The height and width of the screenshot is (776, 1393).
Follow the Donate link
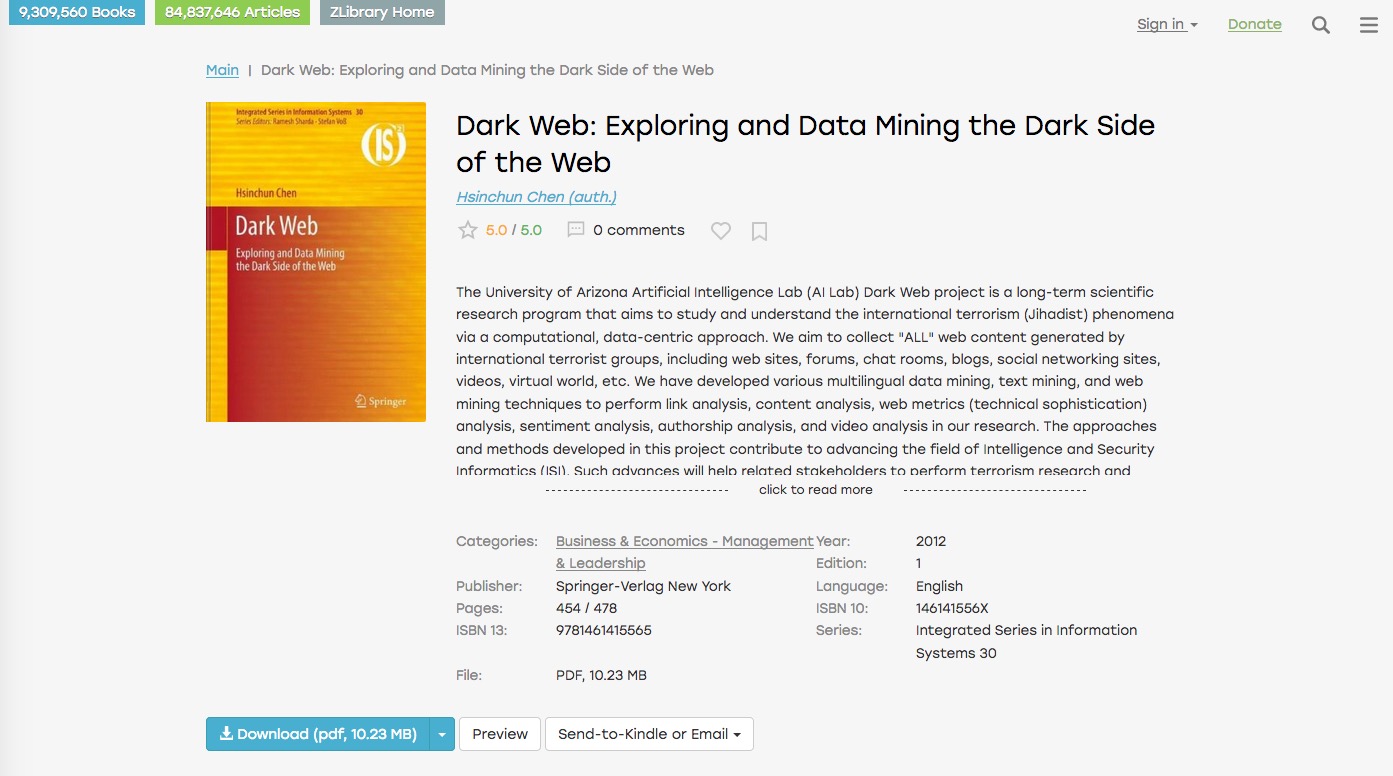(x=1254, y=25)
